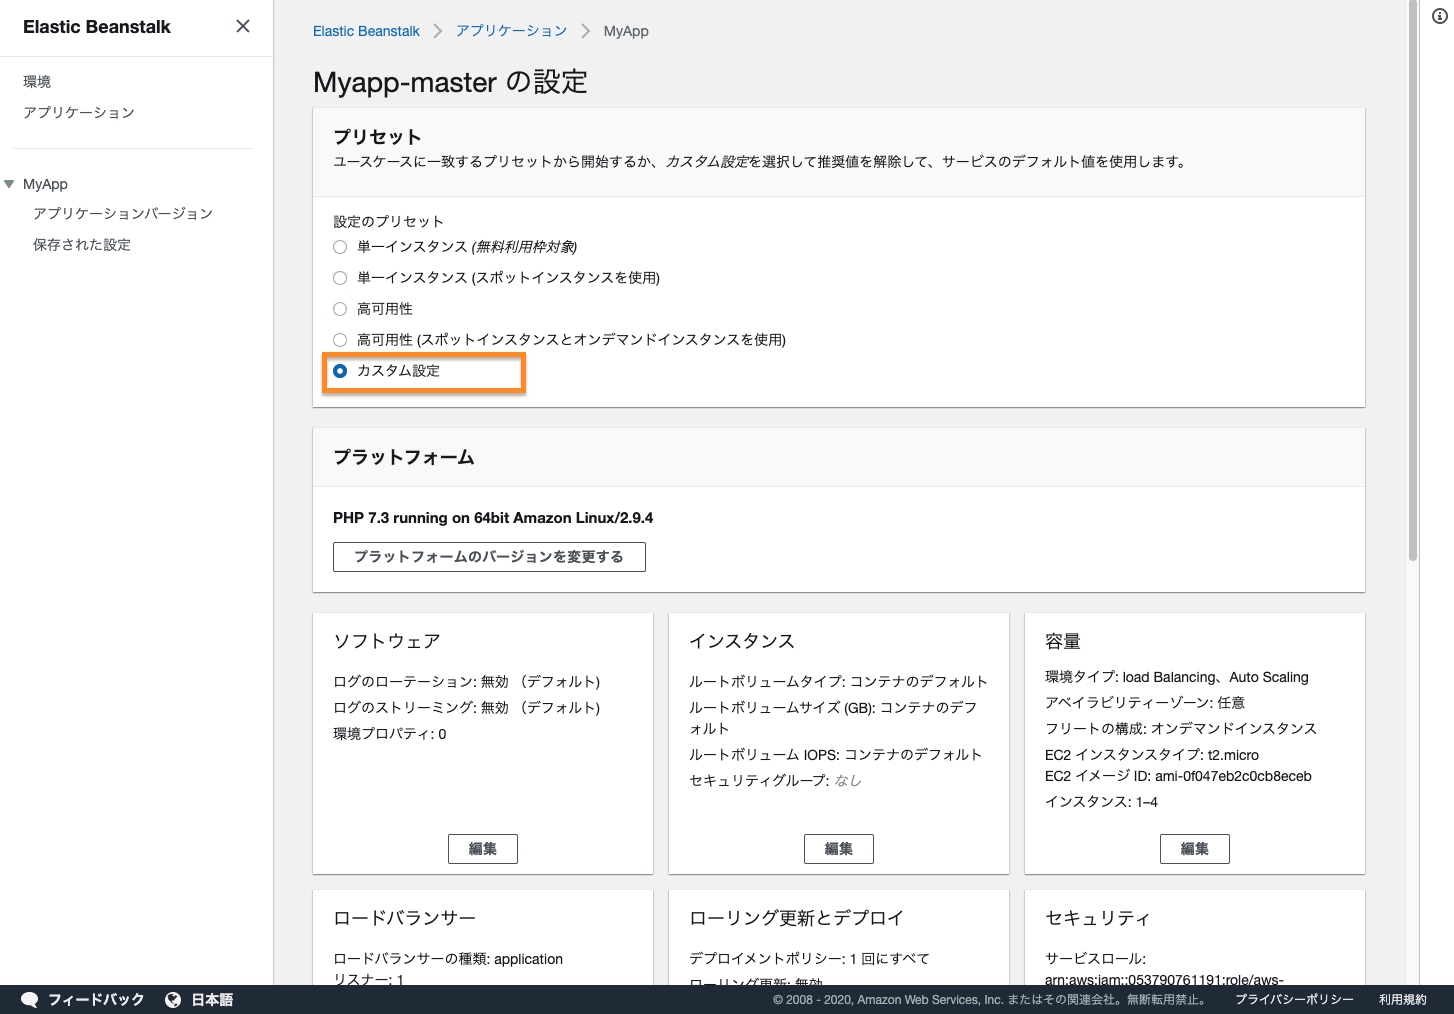1454x1014 pixels.
Task: Edit the 容量 configuration card
Action: pyautogui.click(x=1194, y=849)
